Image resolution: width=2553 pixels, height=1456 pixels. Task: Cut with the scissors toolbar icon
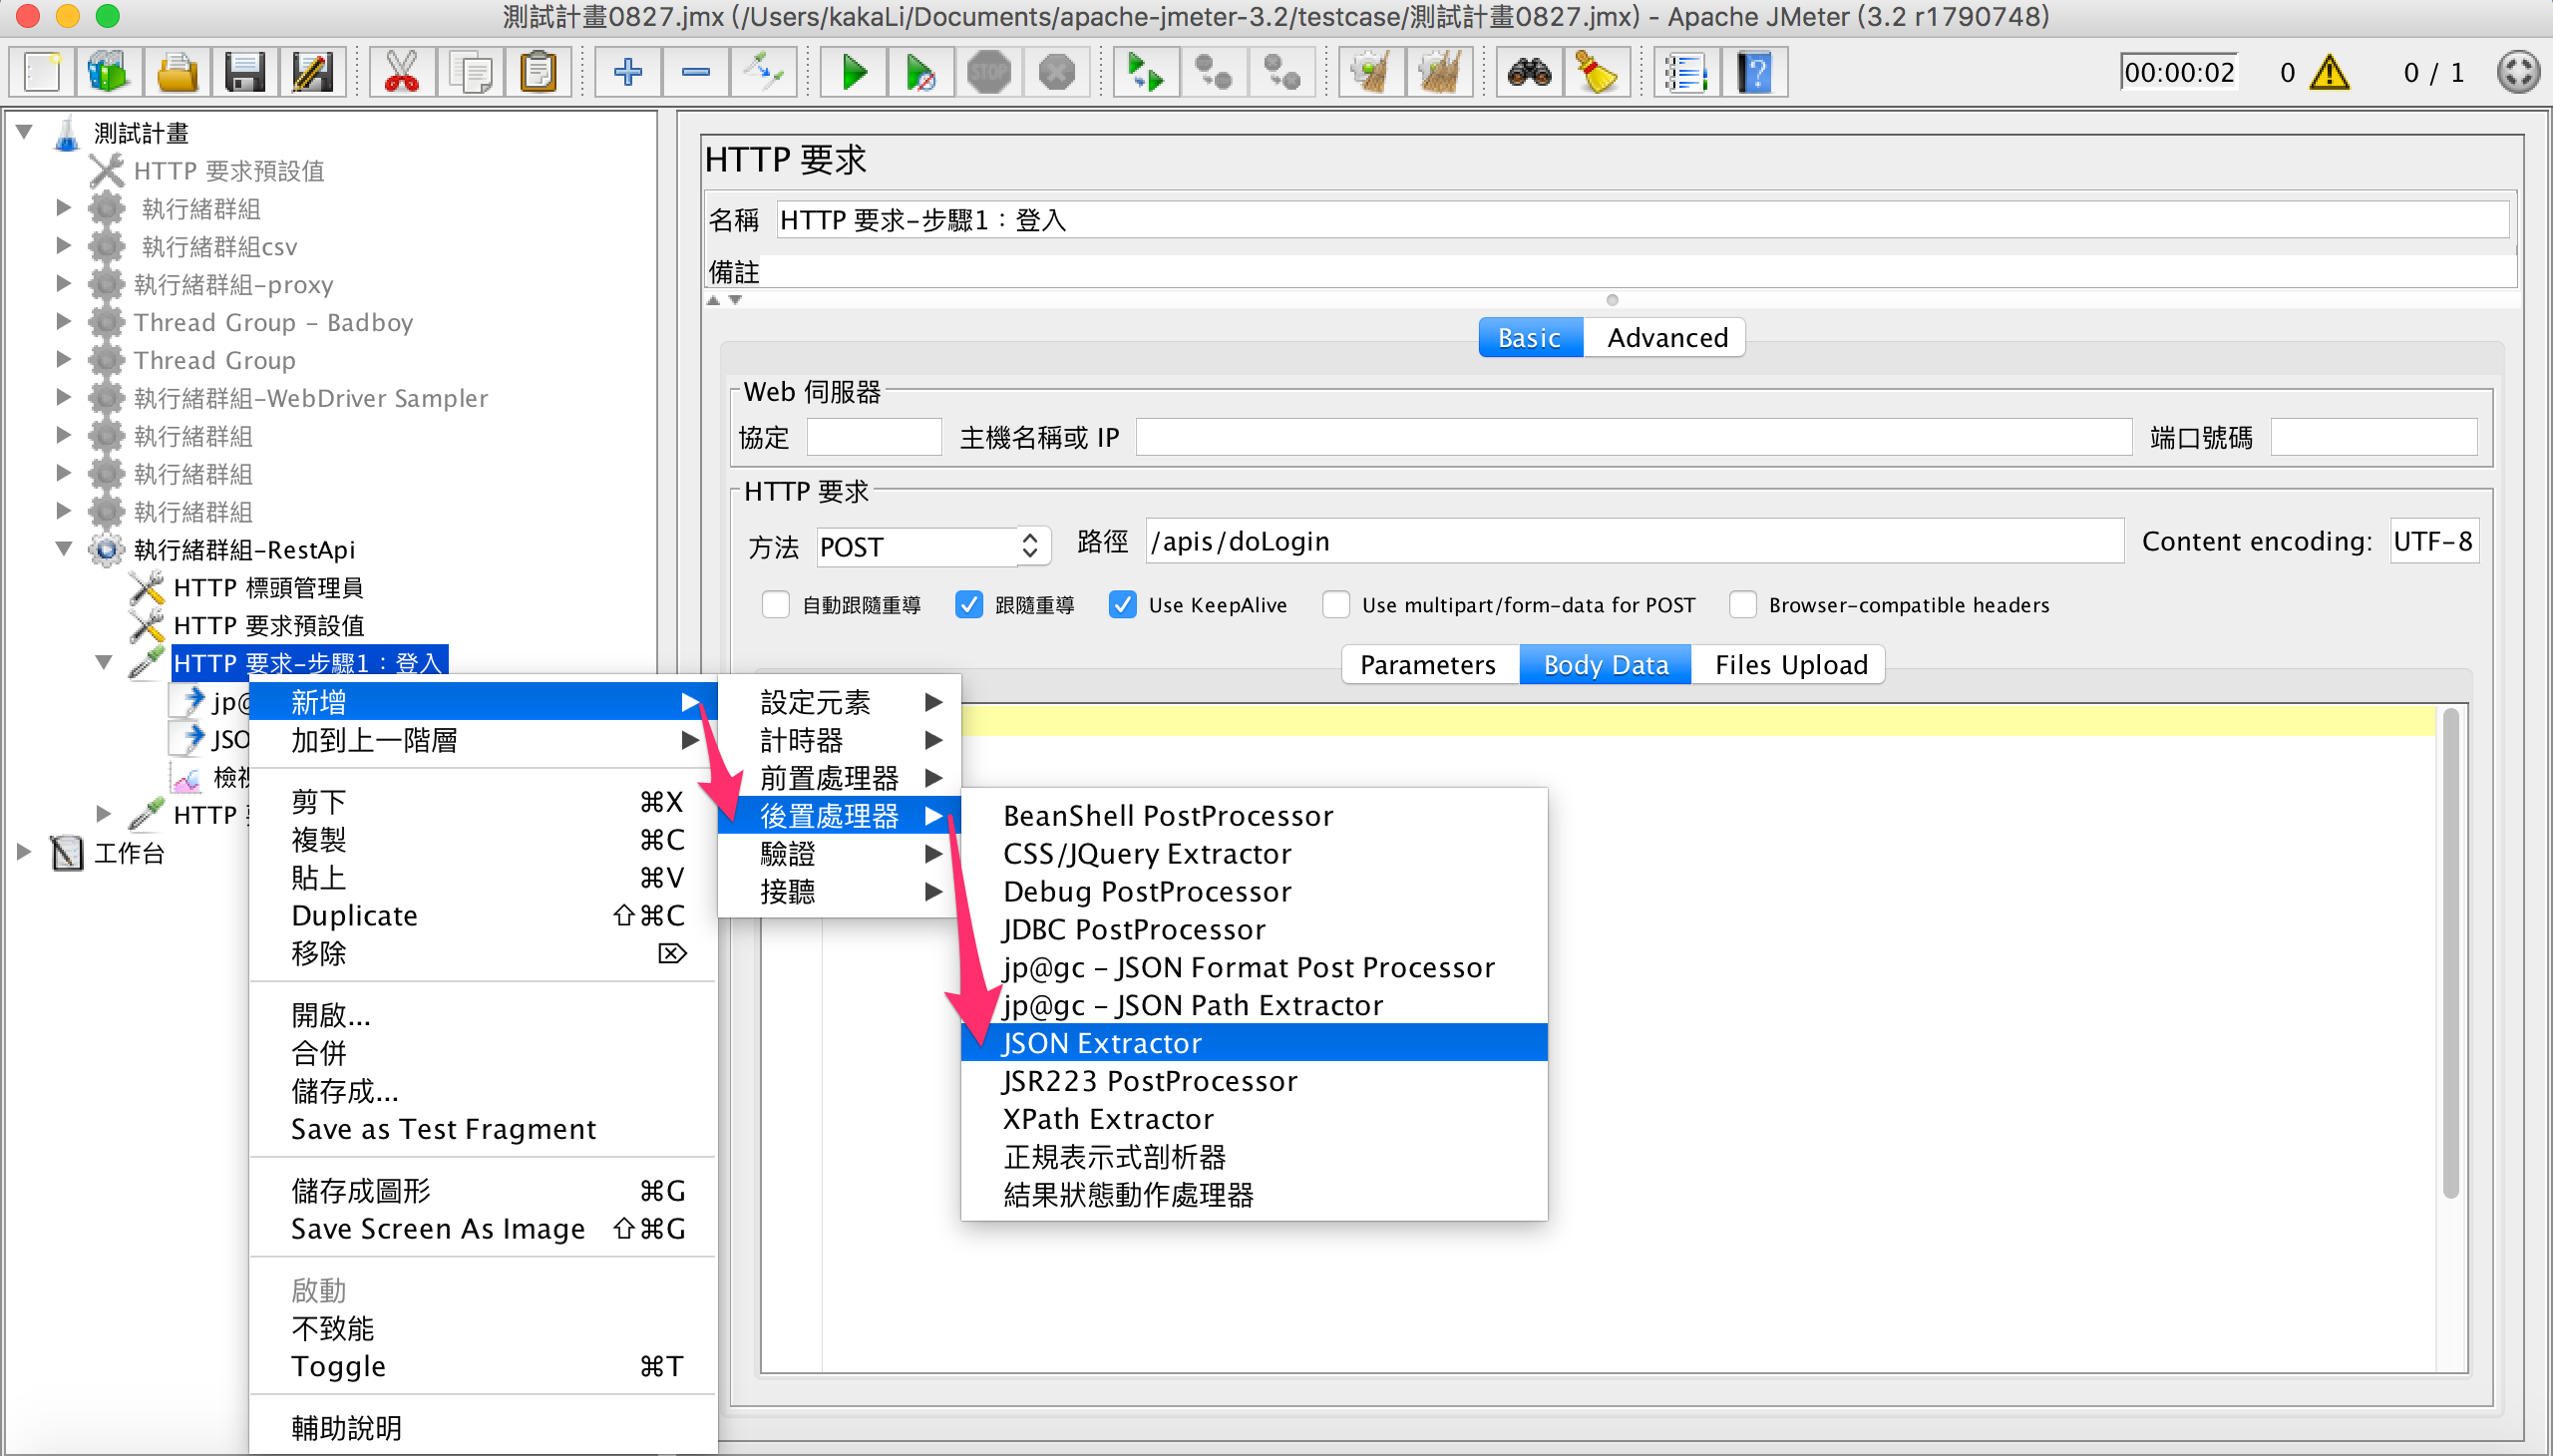click(402, 72)
